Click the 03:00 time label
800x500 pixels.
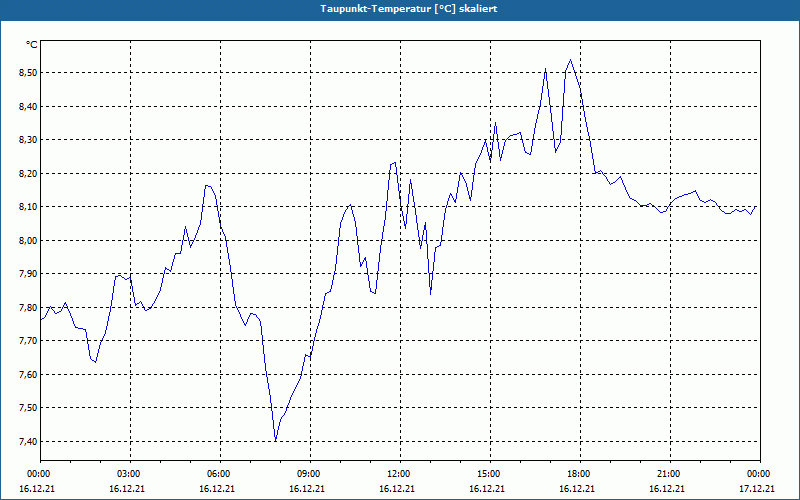(x=128, y=474)
